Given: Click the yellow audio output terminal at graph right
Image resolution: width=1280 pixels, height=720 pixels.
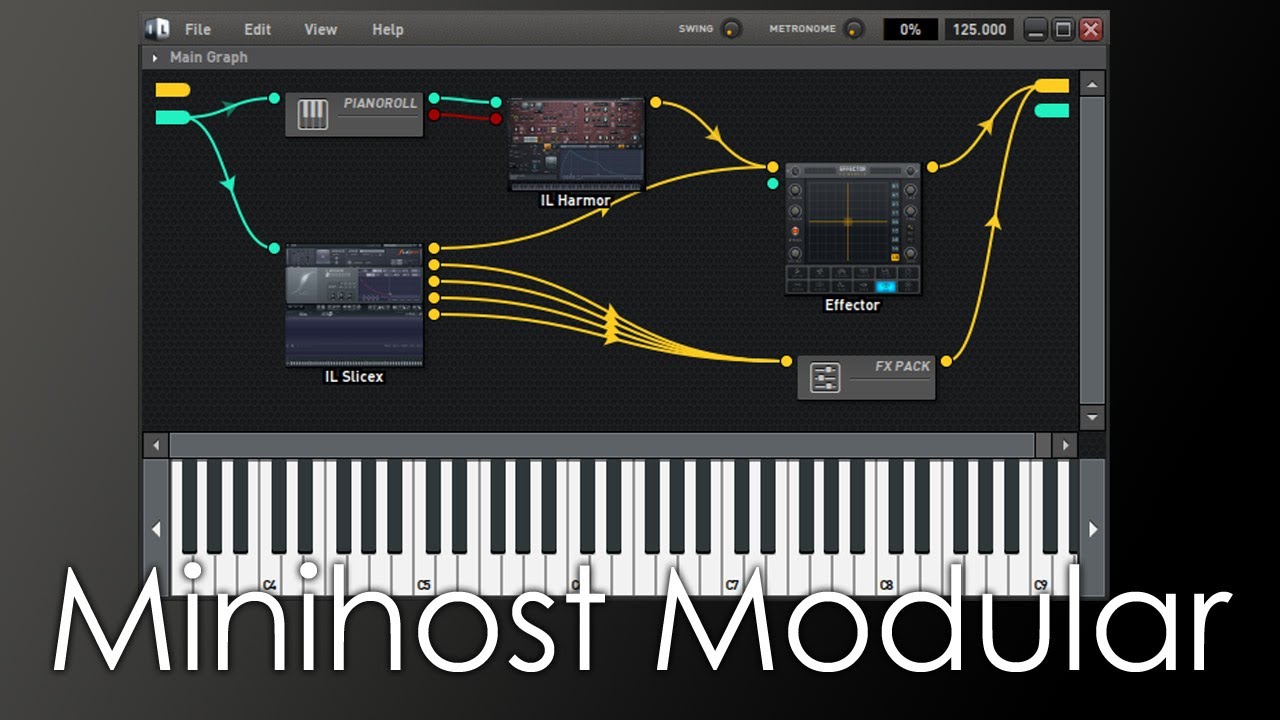Looking at the screenshot, I should pos(1052,86).
